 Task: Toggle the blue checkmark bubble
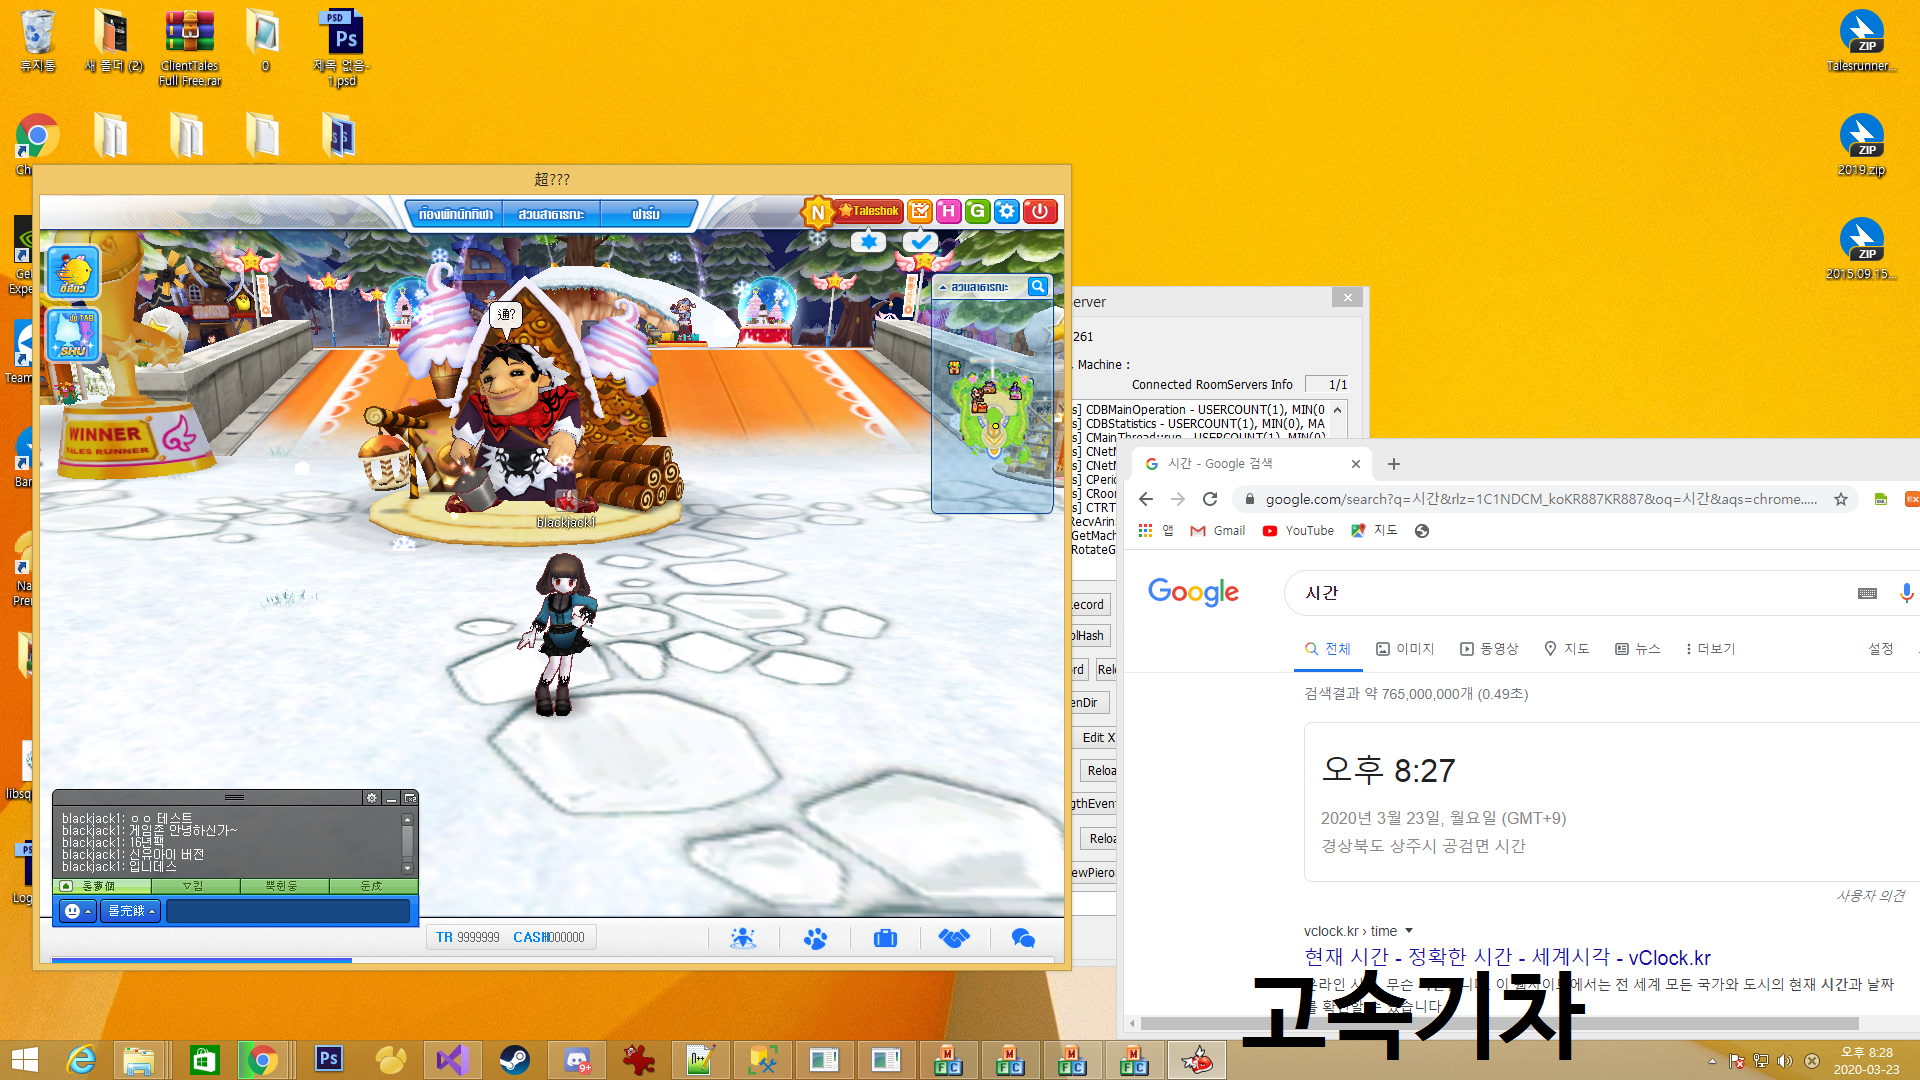[x=920, y=241]
